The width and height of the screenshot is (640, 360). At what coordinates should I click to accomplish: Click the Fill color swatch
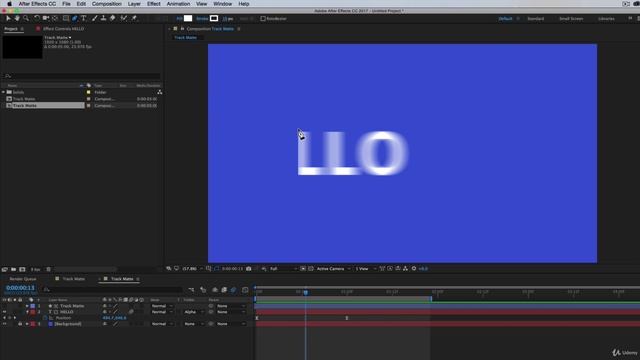(188, 18)
